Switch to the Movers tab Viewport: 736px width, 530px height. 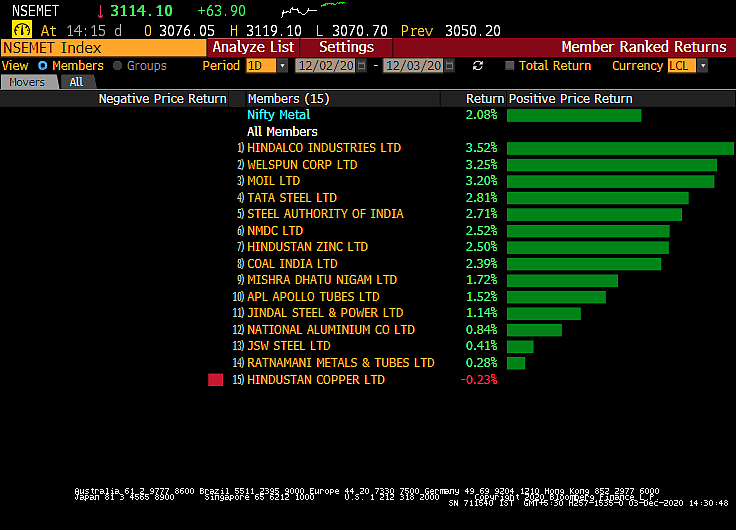click(28, 82)
